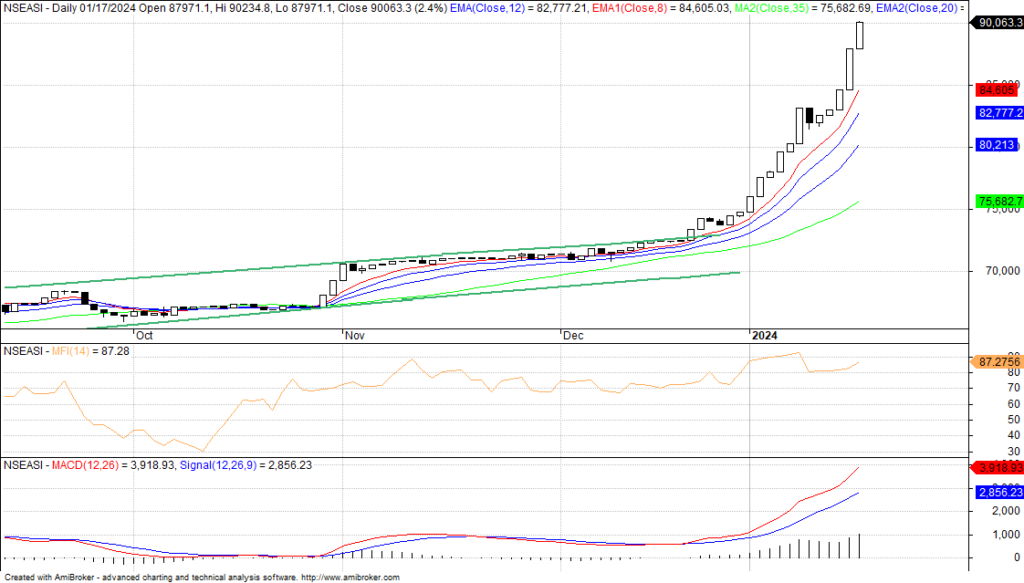Viewport: 1024px width, 583px height.
Task: Click the 90,063.3 last price tag
Action: tap(995, 23)
